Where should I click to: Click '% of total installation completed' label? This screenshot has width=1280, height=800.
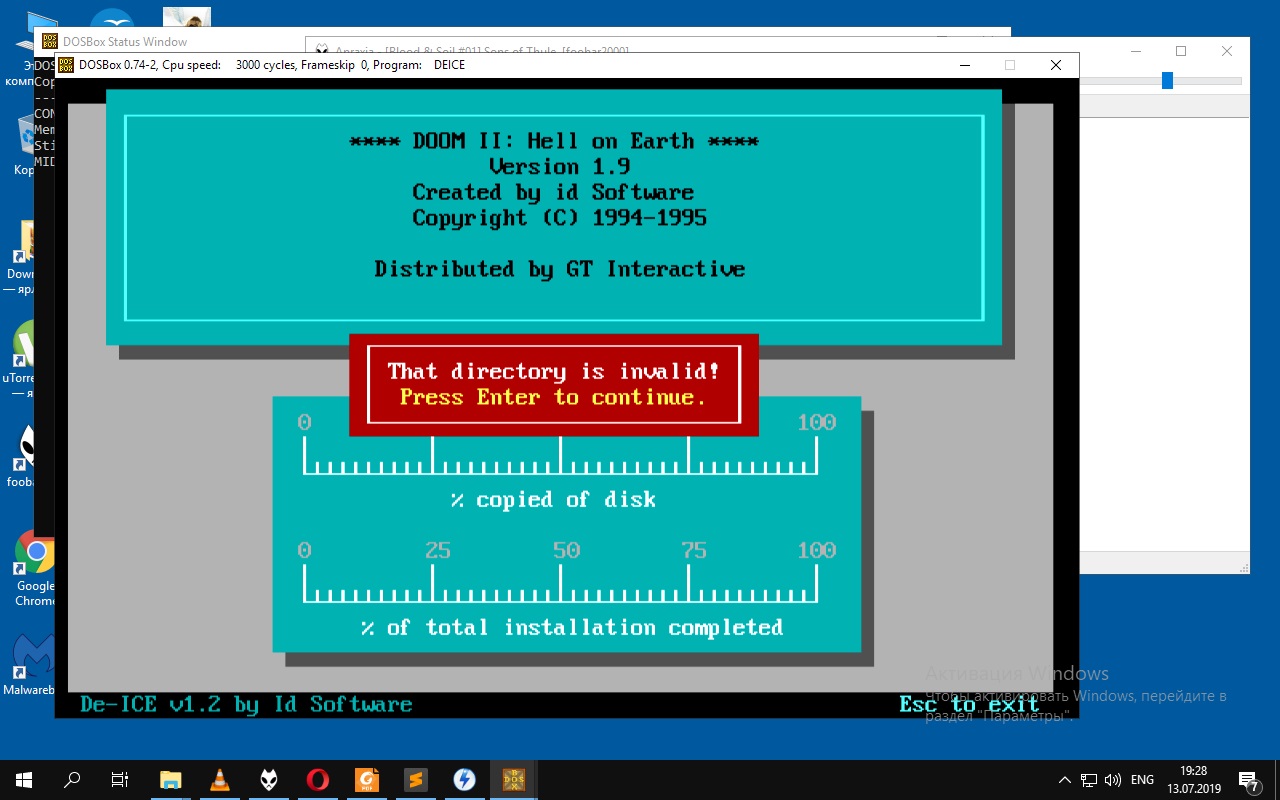click(x=572, y=627)
